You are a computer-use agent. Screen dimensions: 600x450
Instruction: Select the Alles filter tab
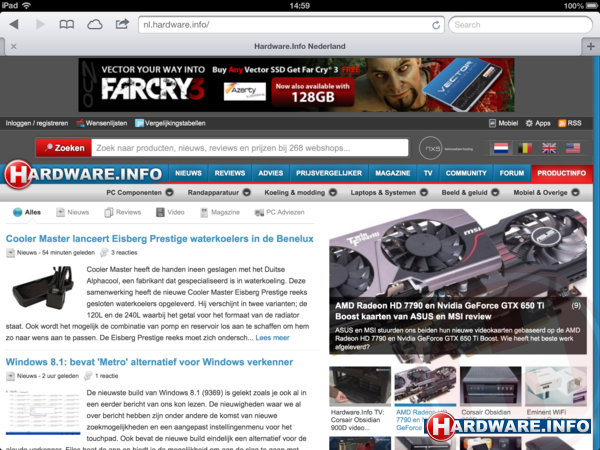point(27,212)
